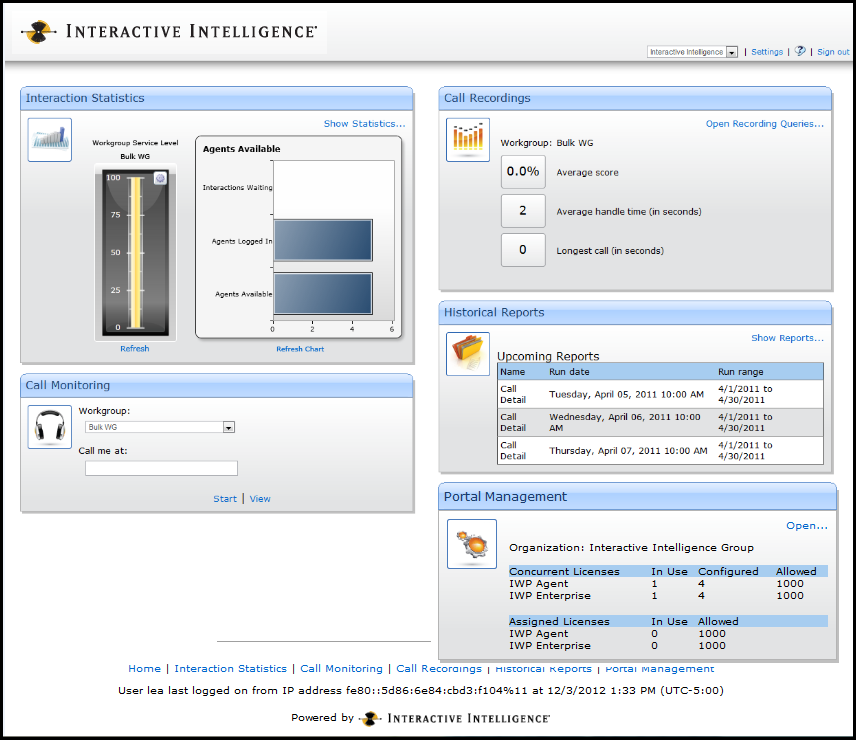Open the Workgroup dropdown showing Bulk WG
This screenshot has height=740, width=856.
coord(228,427)
